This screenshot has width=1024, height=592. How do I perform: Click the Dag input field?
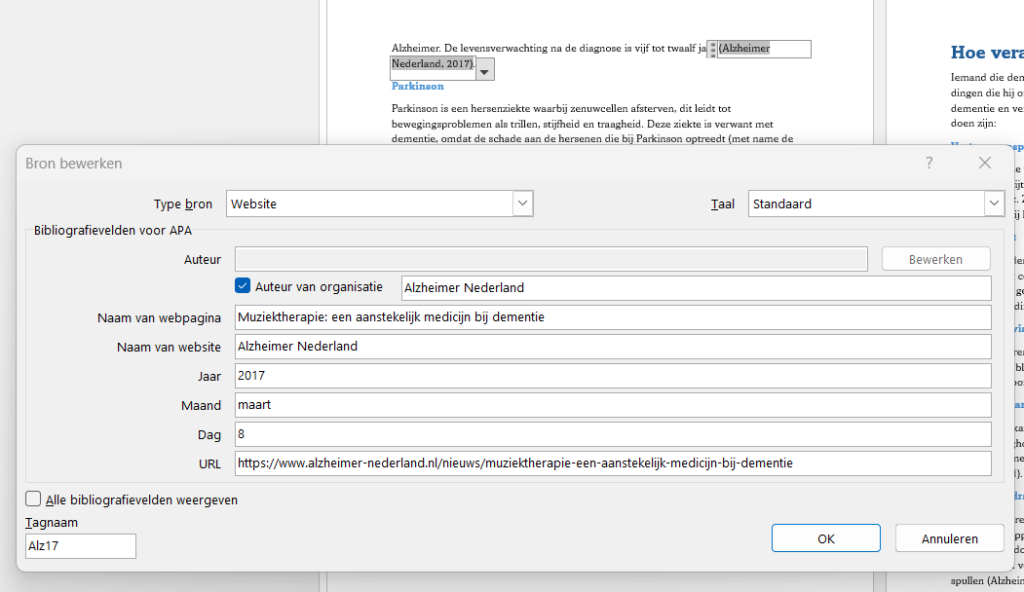[x=612, y=434]
